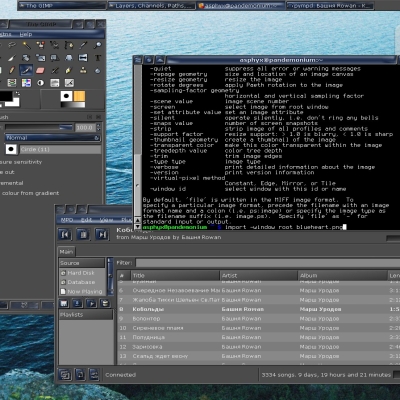Activate the Paths tool in GIMP toolbox
Screen dimensions: 400x400
point(69,45)
